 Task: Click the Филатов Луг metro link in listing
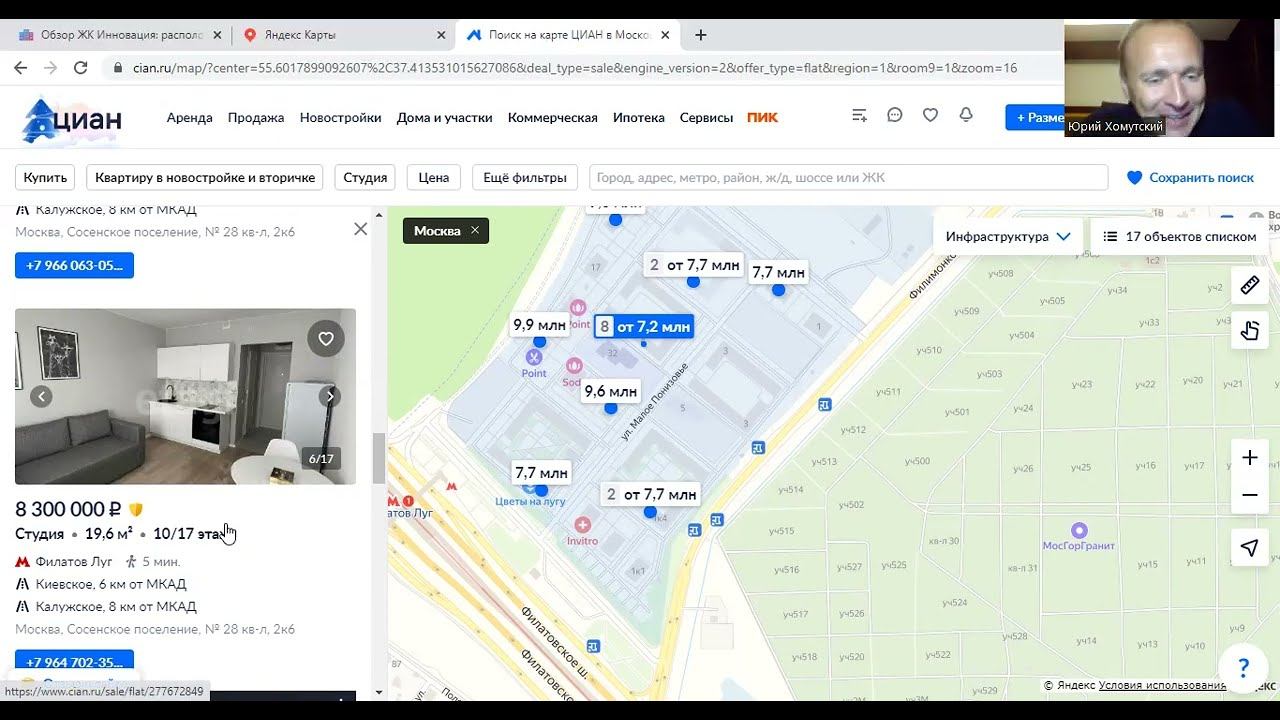(x=74, y=562)
